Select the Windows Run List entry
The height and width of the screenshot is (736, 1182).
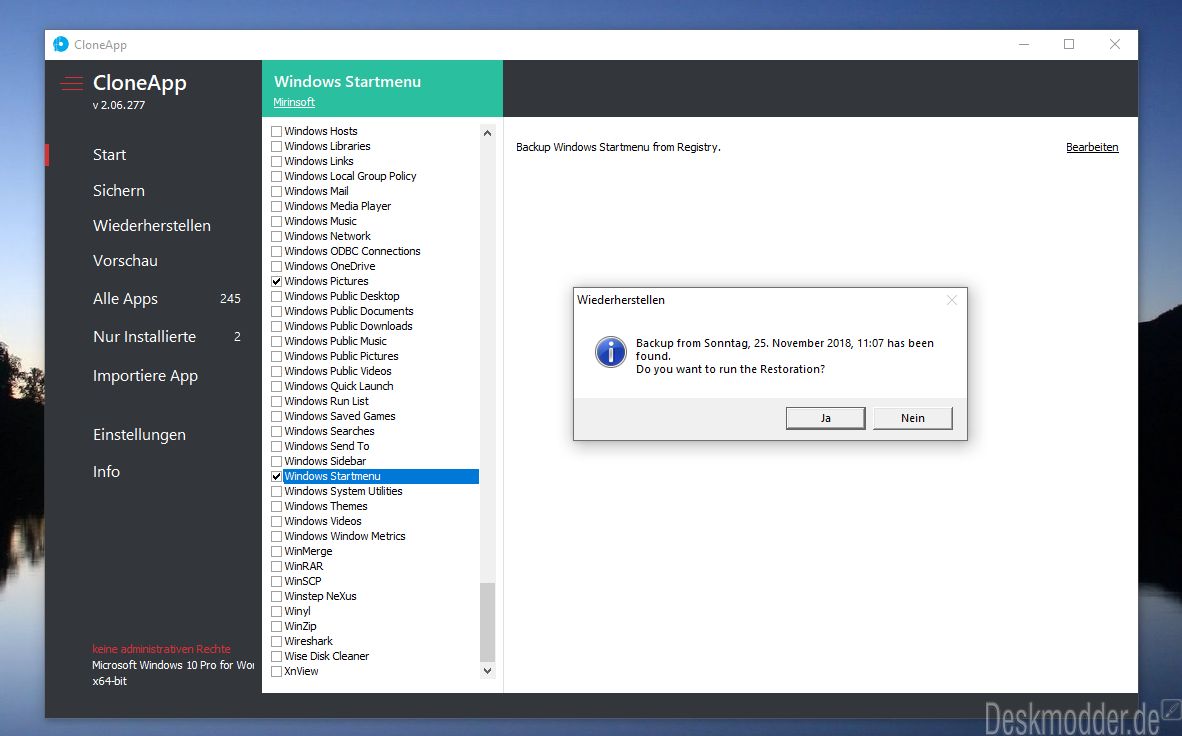pos(326,401)
